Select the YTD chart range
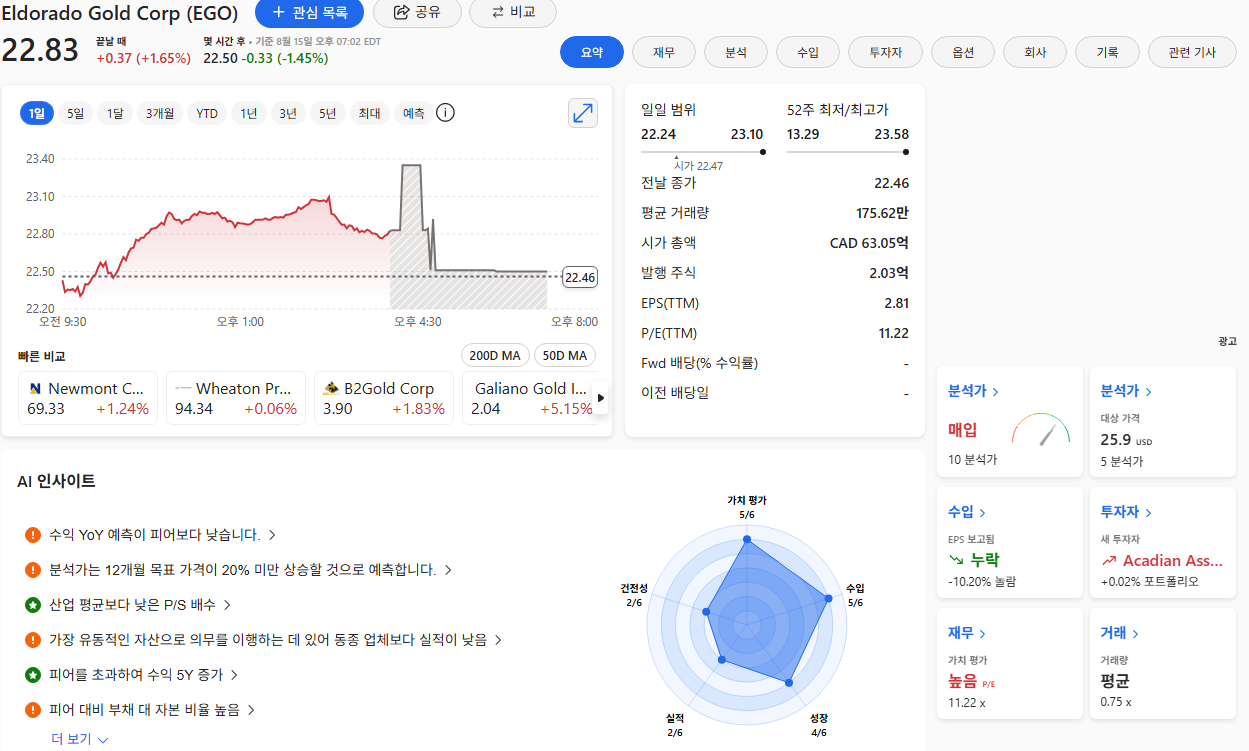Image resolution: width=1249 pixels, height=751 pixels. click(x=207, y=113)
